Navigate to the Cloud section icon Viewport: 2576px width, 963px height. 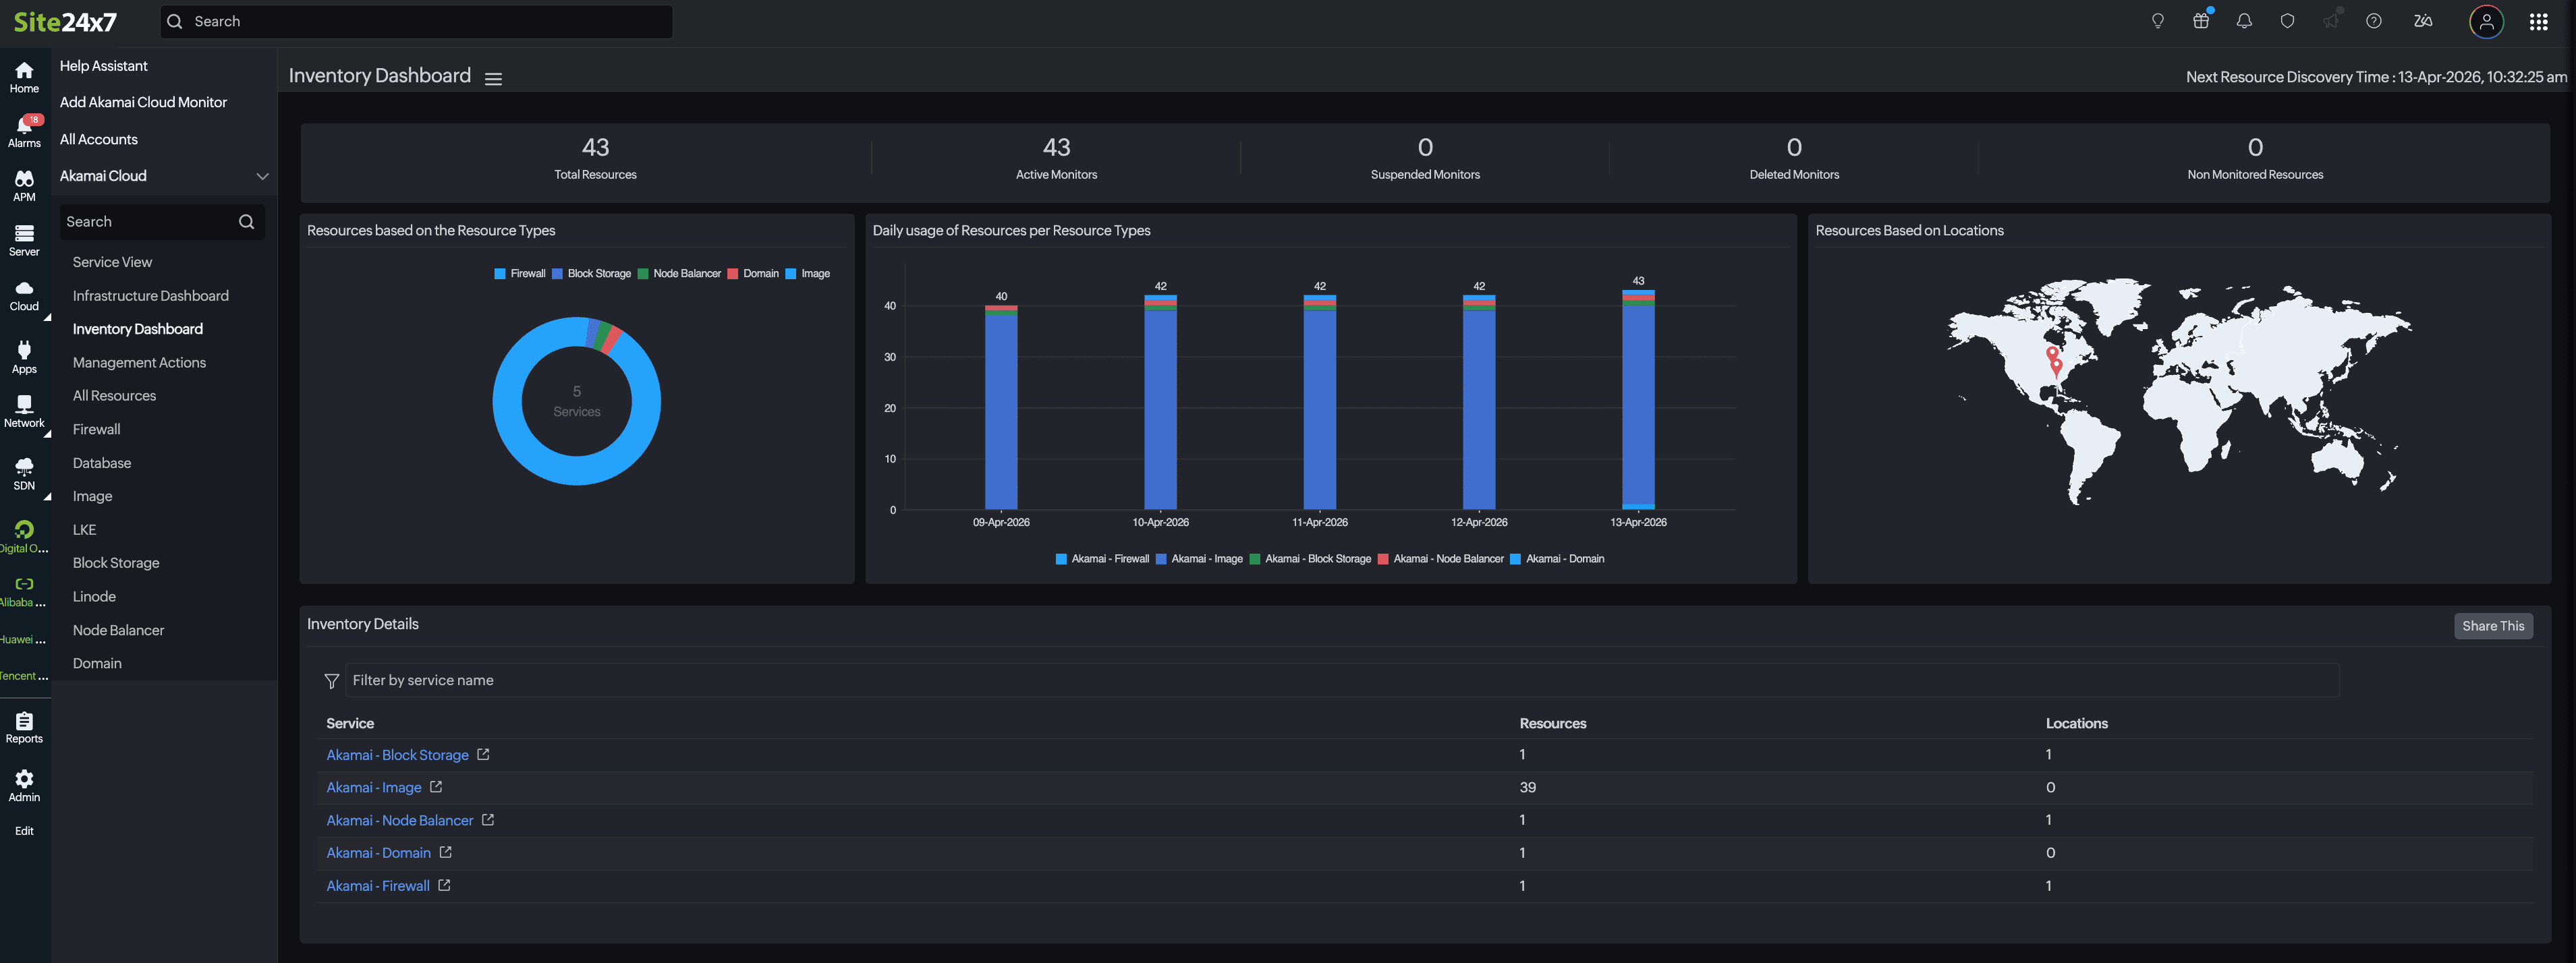click(24, 293)
